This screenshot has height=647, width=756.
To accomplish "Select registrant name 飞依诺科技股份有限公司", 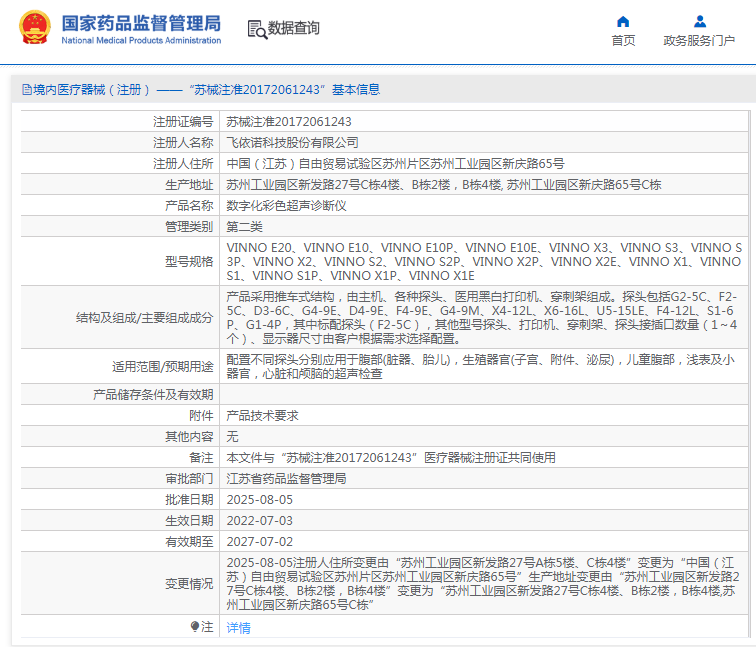I will coord(293,143).
